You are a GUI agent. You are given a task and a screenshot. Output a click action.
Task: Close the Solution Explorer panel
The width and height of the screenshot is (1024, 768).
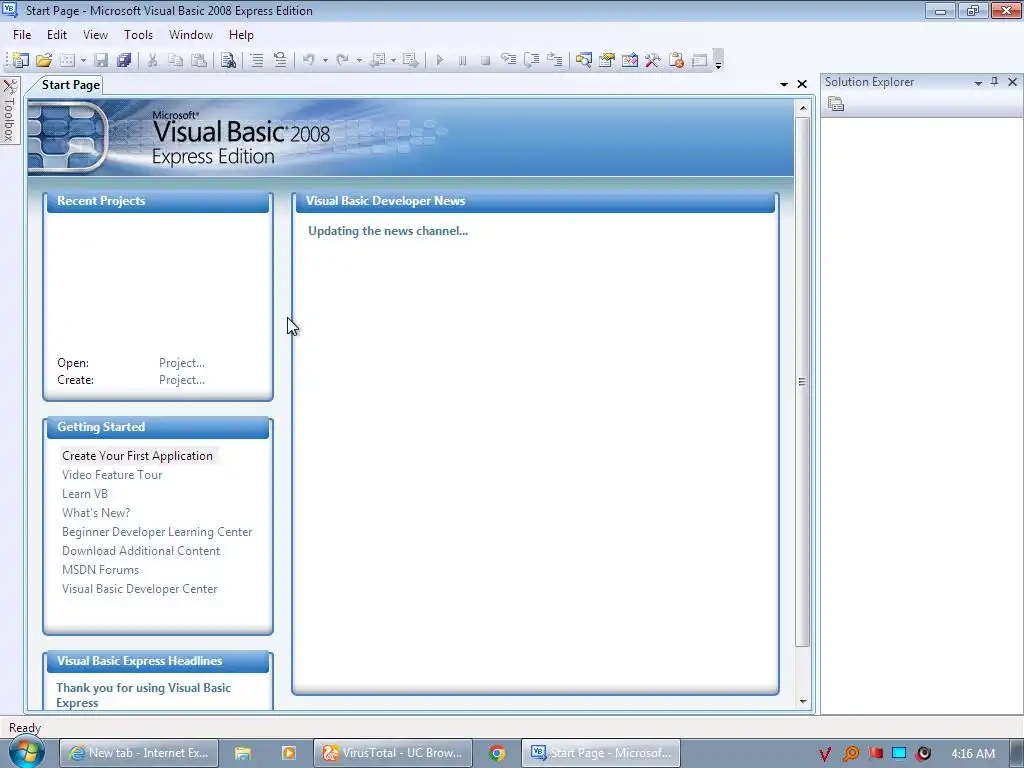1012,82
